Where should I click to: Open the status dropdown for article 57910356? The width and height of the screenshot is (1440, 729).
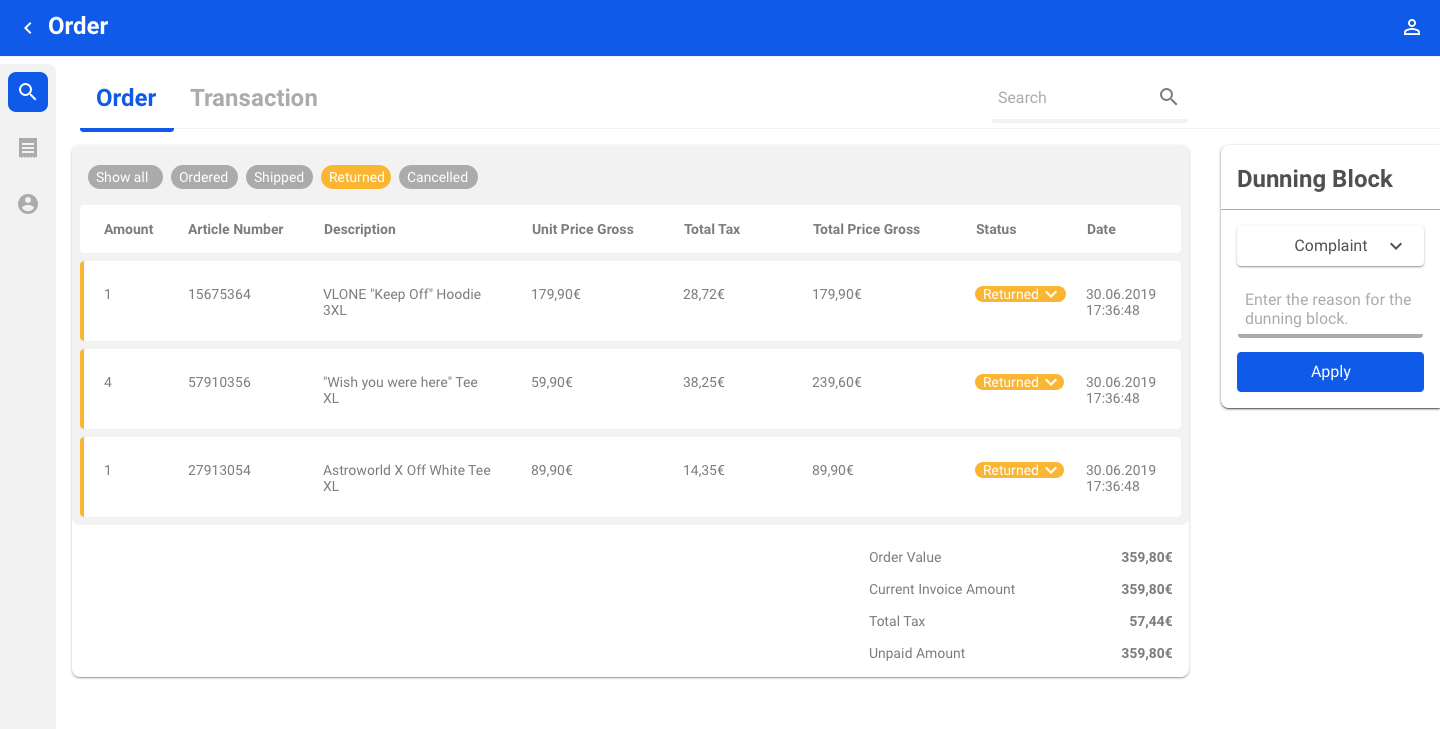1020,382
